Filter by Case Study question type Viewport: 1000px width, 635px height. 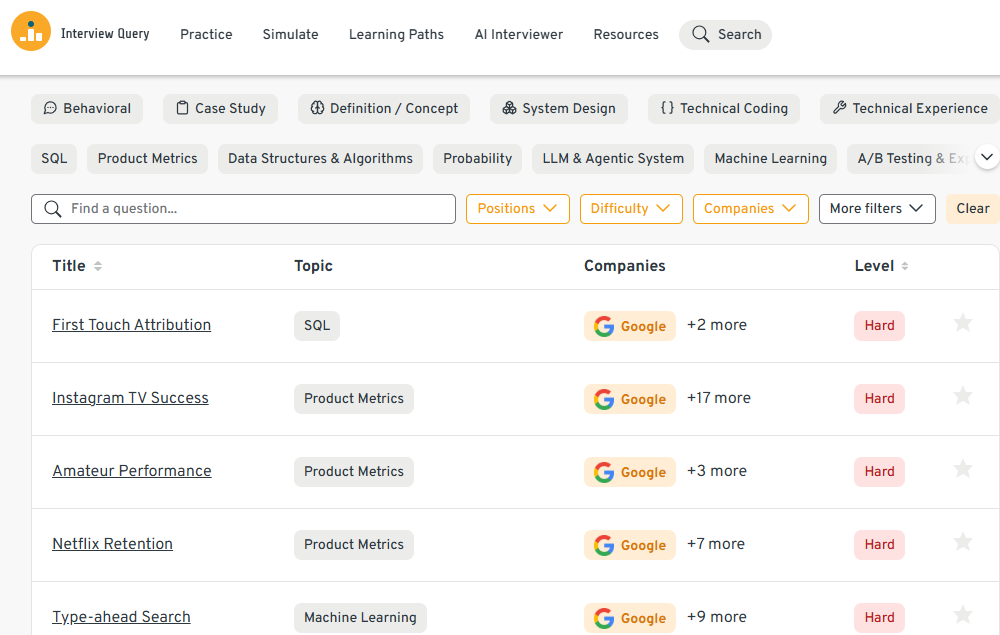point(220,109)
